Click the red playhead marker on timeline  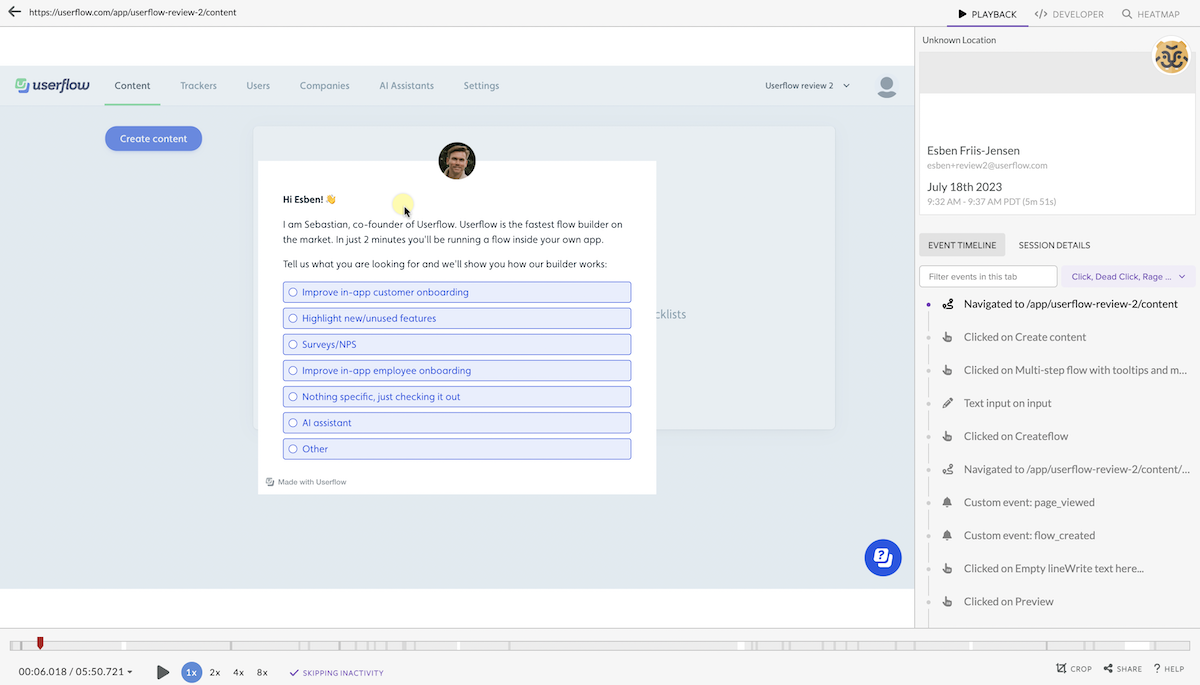(40, 643)
